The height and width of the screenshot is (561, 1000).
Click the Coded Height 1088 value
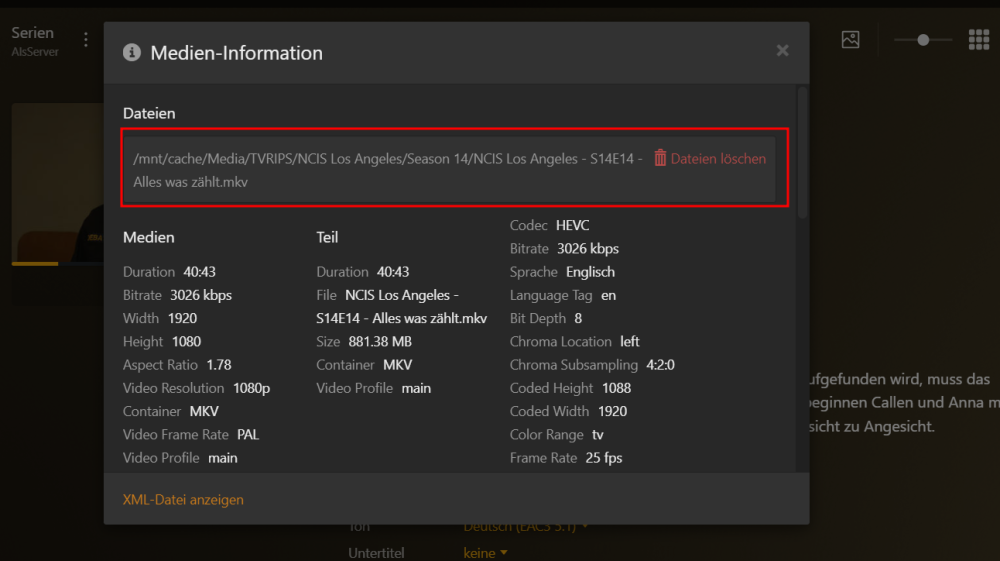[616, 388]
